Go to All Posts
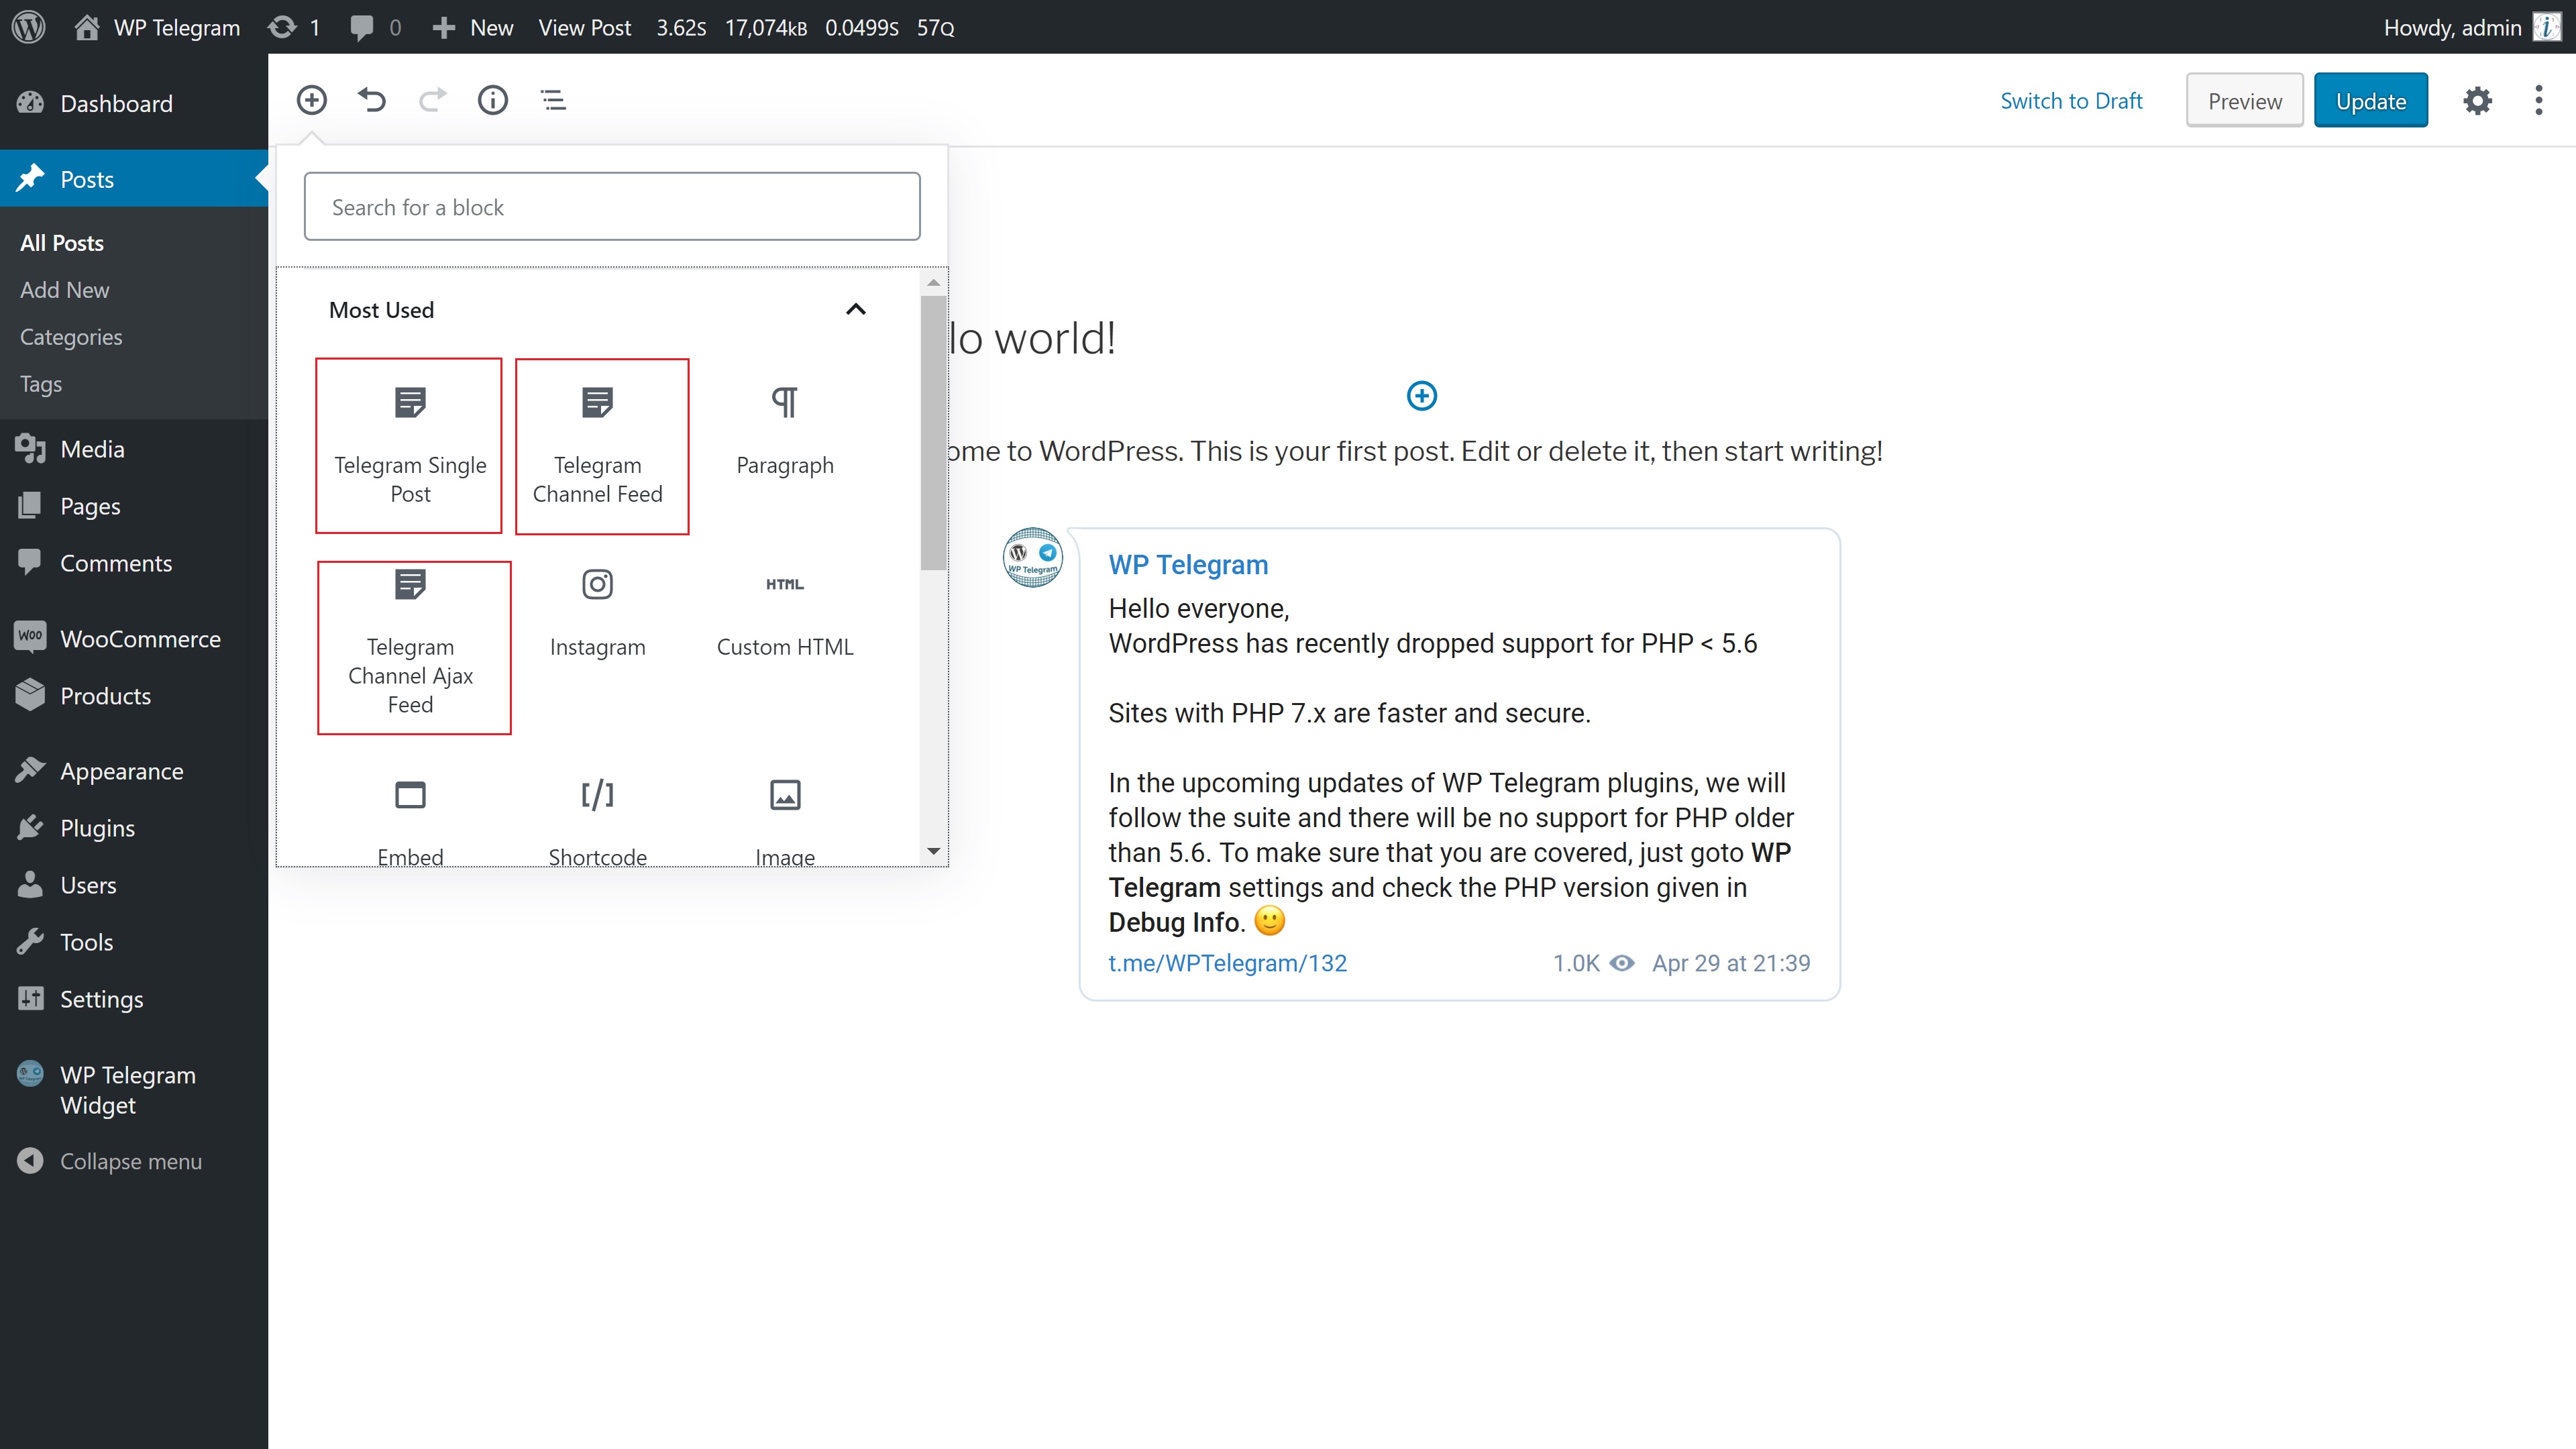Screen dimensions: 2576x1449 coord(62,243)
